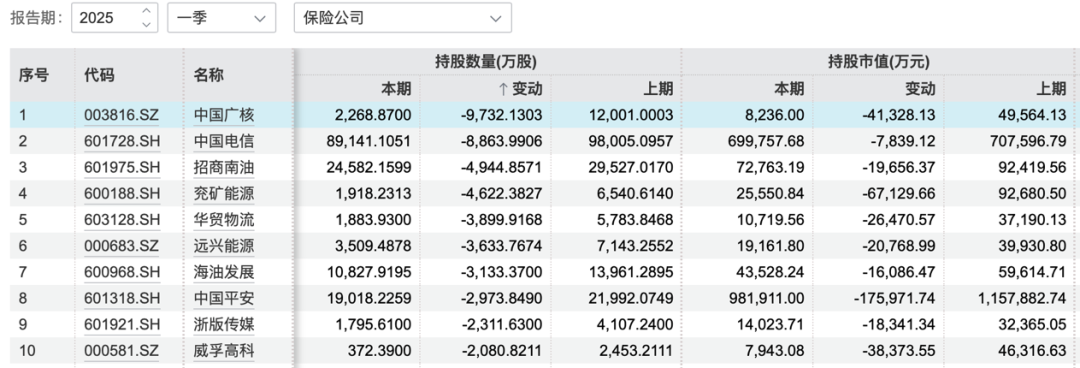Sort by 本期 under 持股市值
The width and height of the screenshot is (1080, 368).
(x=788, y=88)
